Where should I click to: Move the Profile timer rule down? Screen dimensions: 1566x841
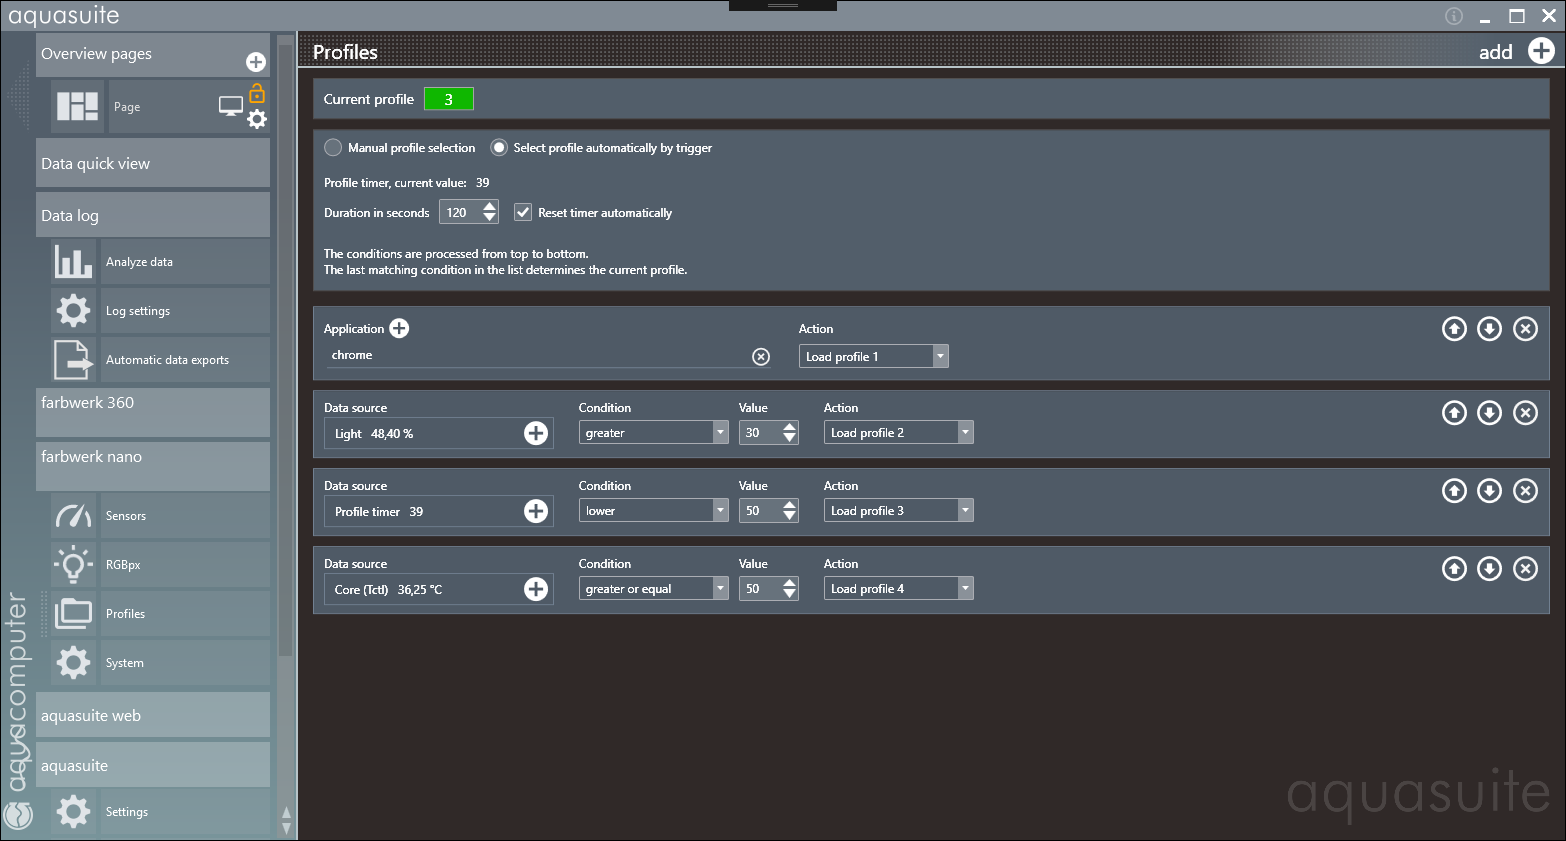[1489, 490]
